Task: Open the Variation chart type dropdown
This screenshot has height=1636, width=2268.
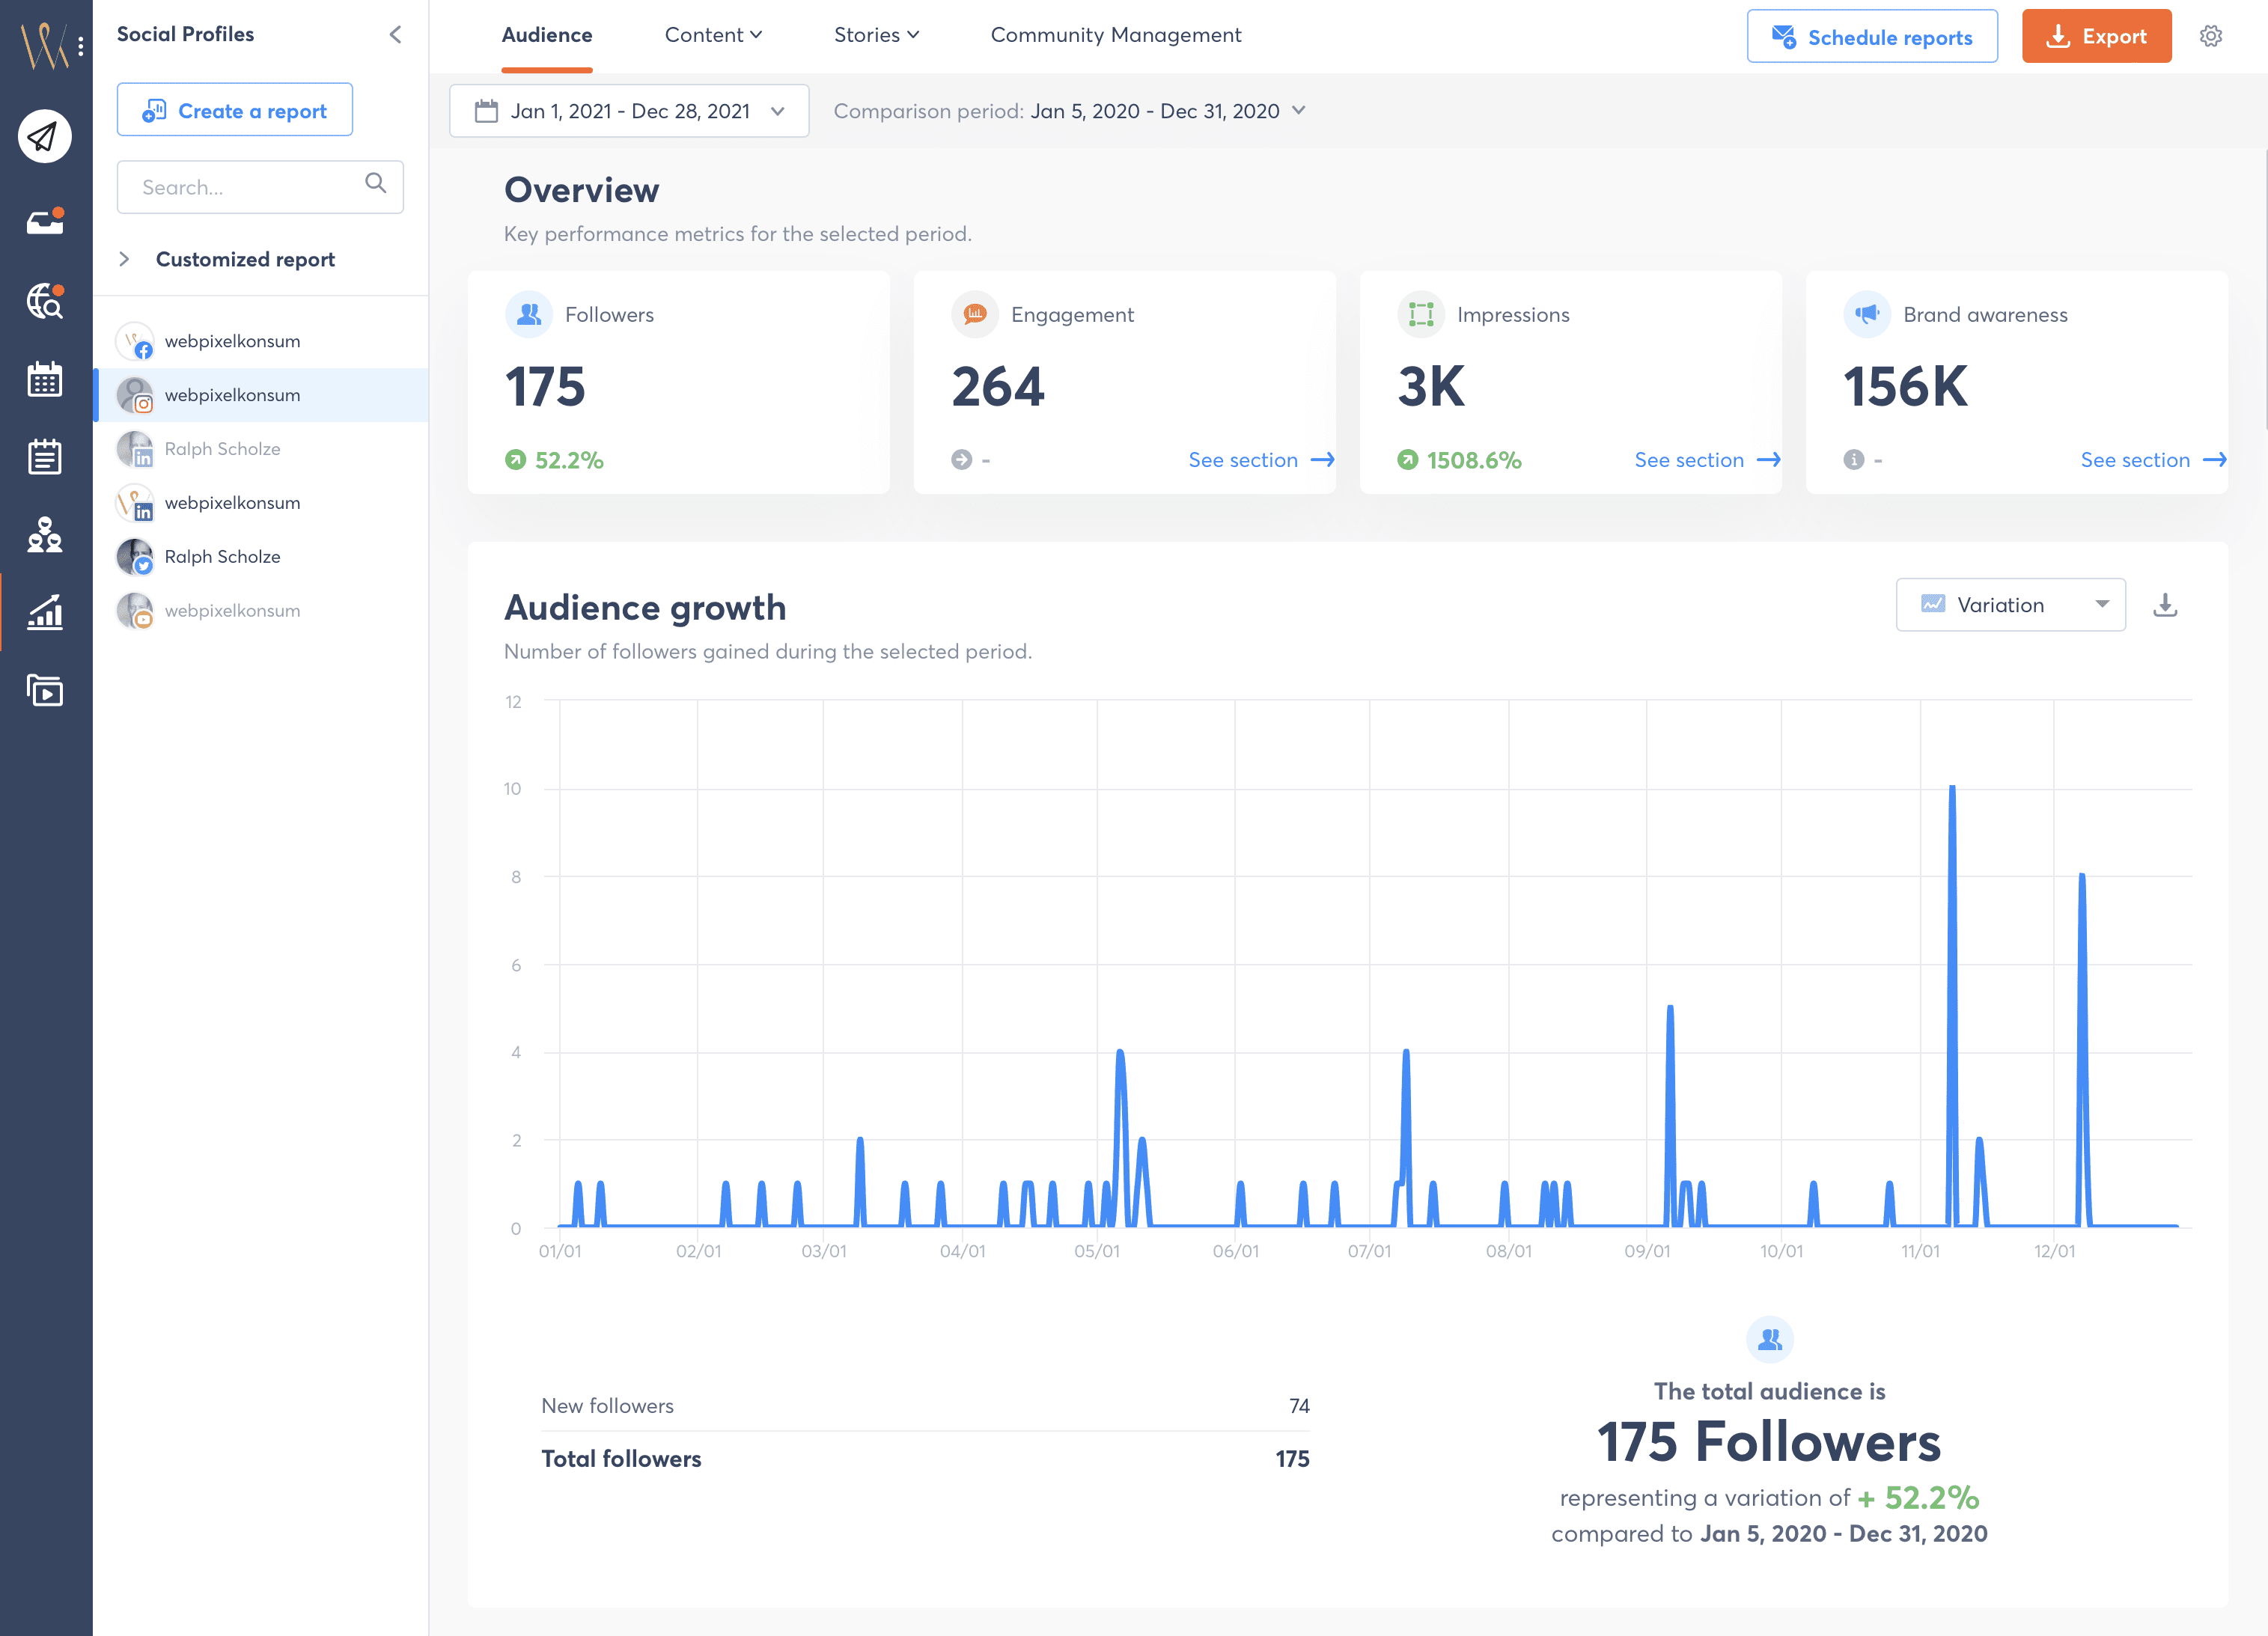Action: 2010,605
